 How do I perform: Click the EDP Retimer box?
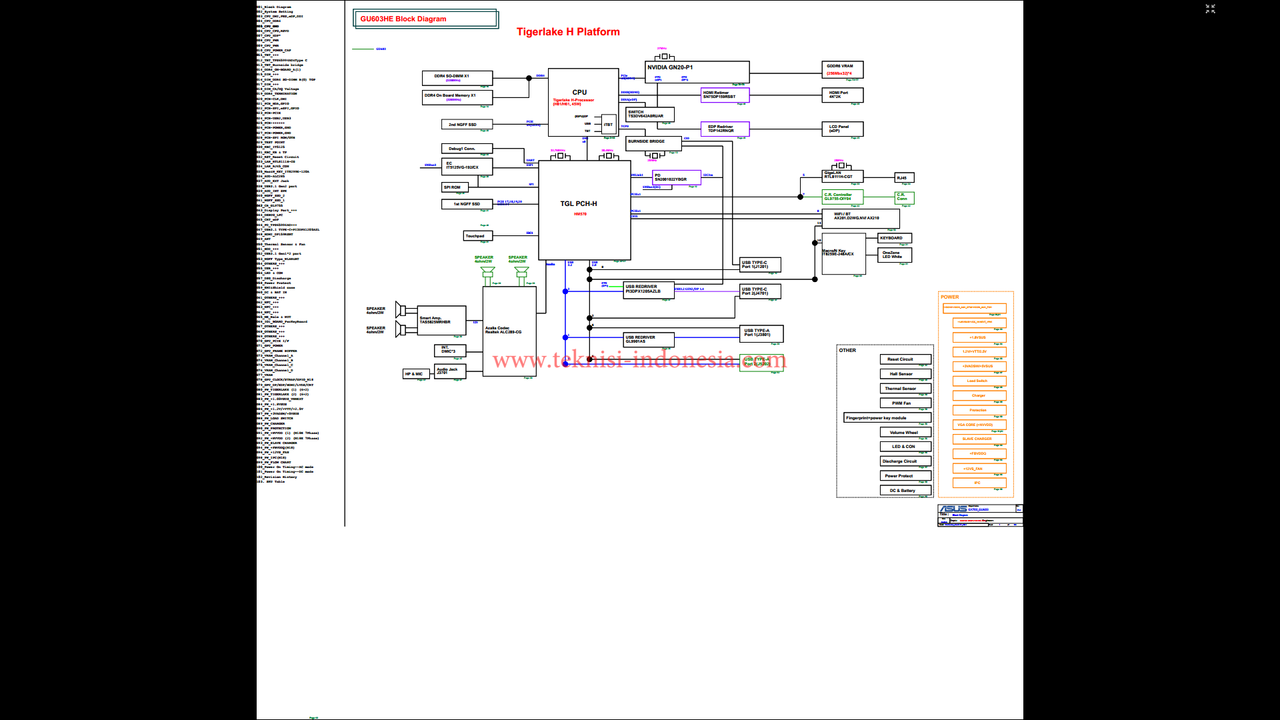click(725, 129)
